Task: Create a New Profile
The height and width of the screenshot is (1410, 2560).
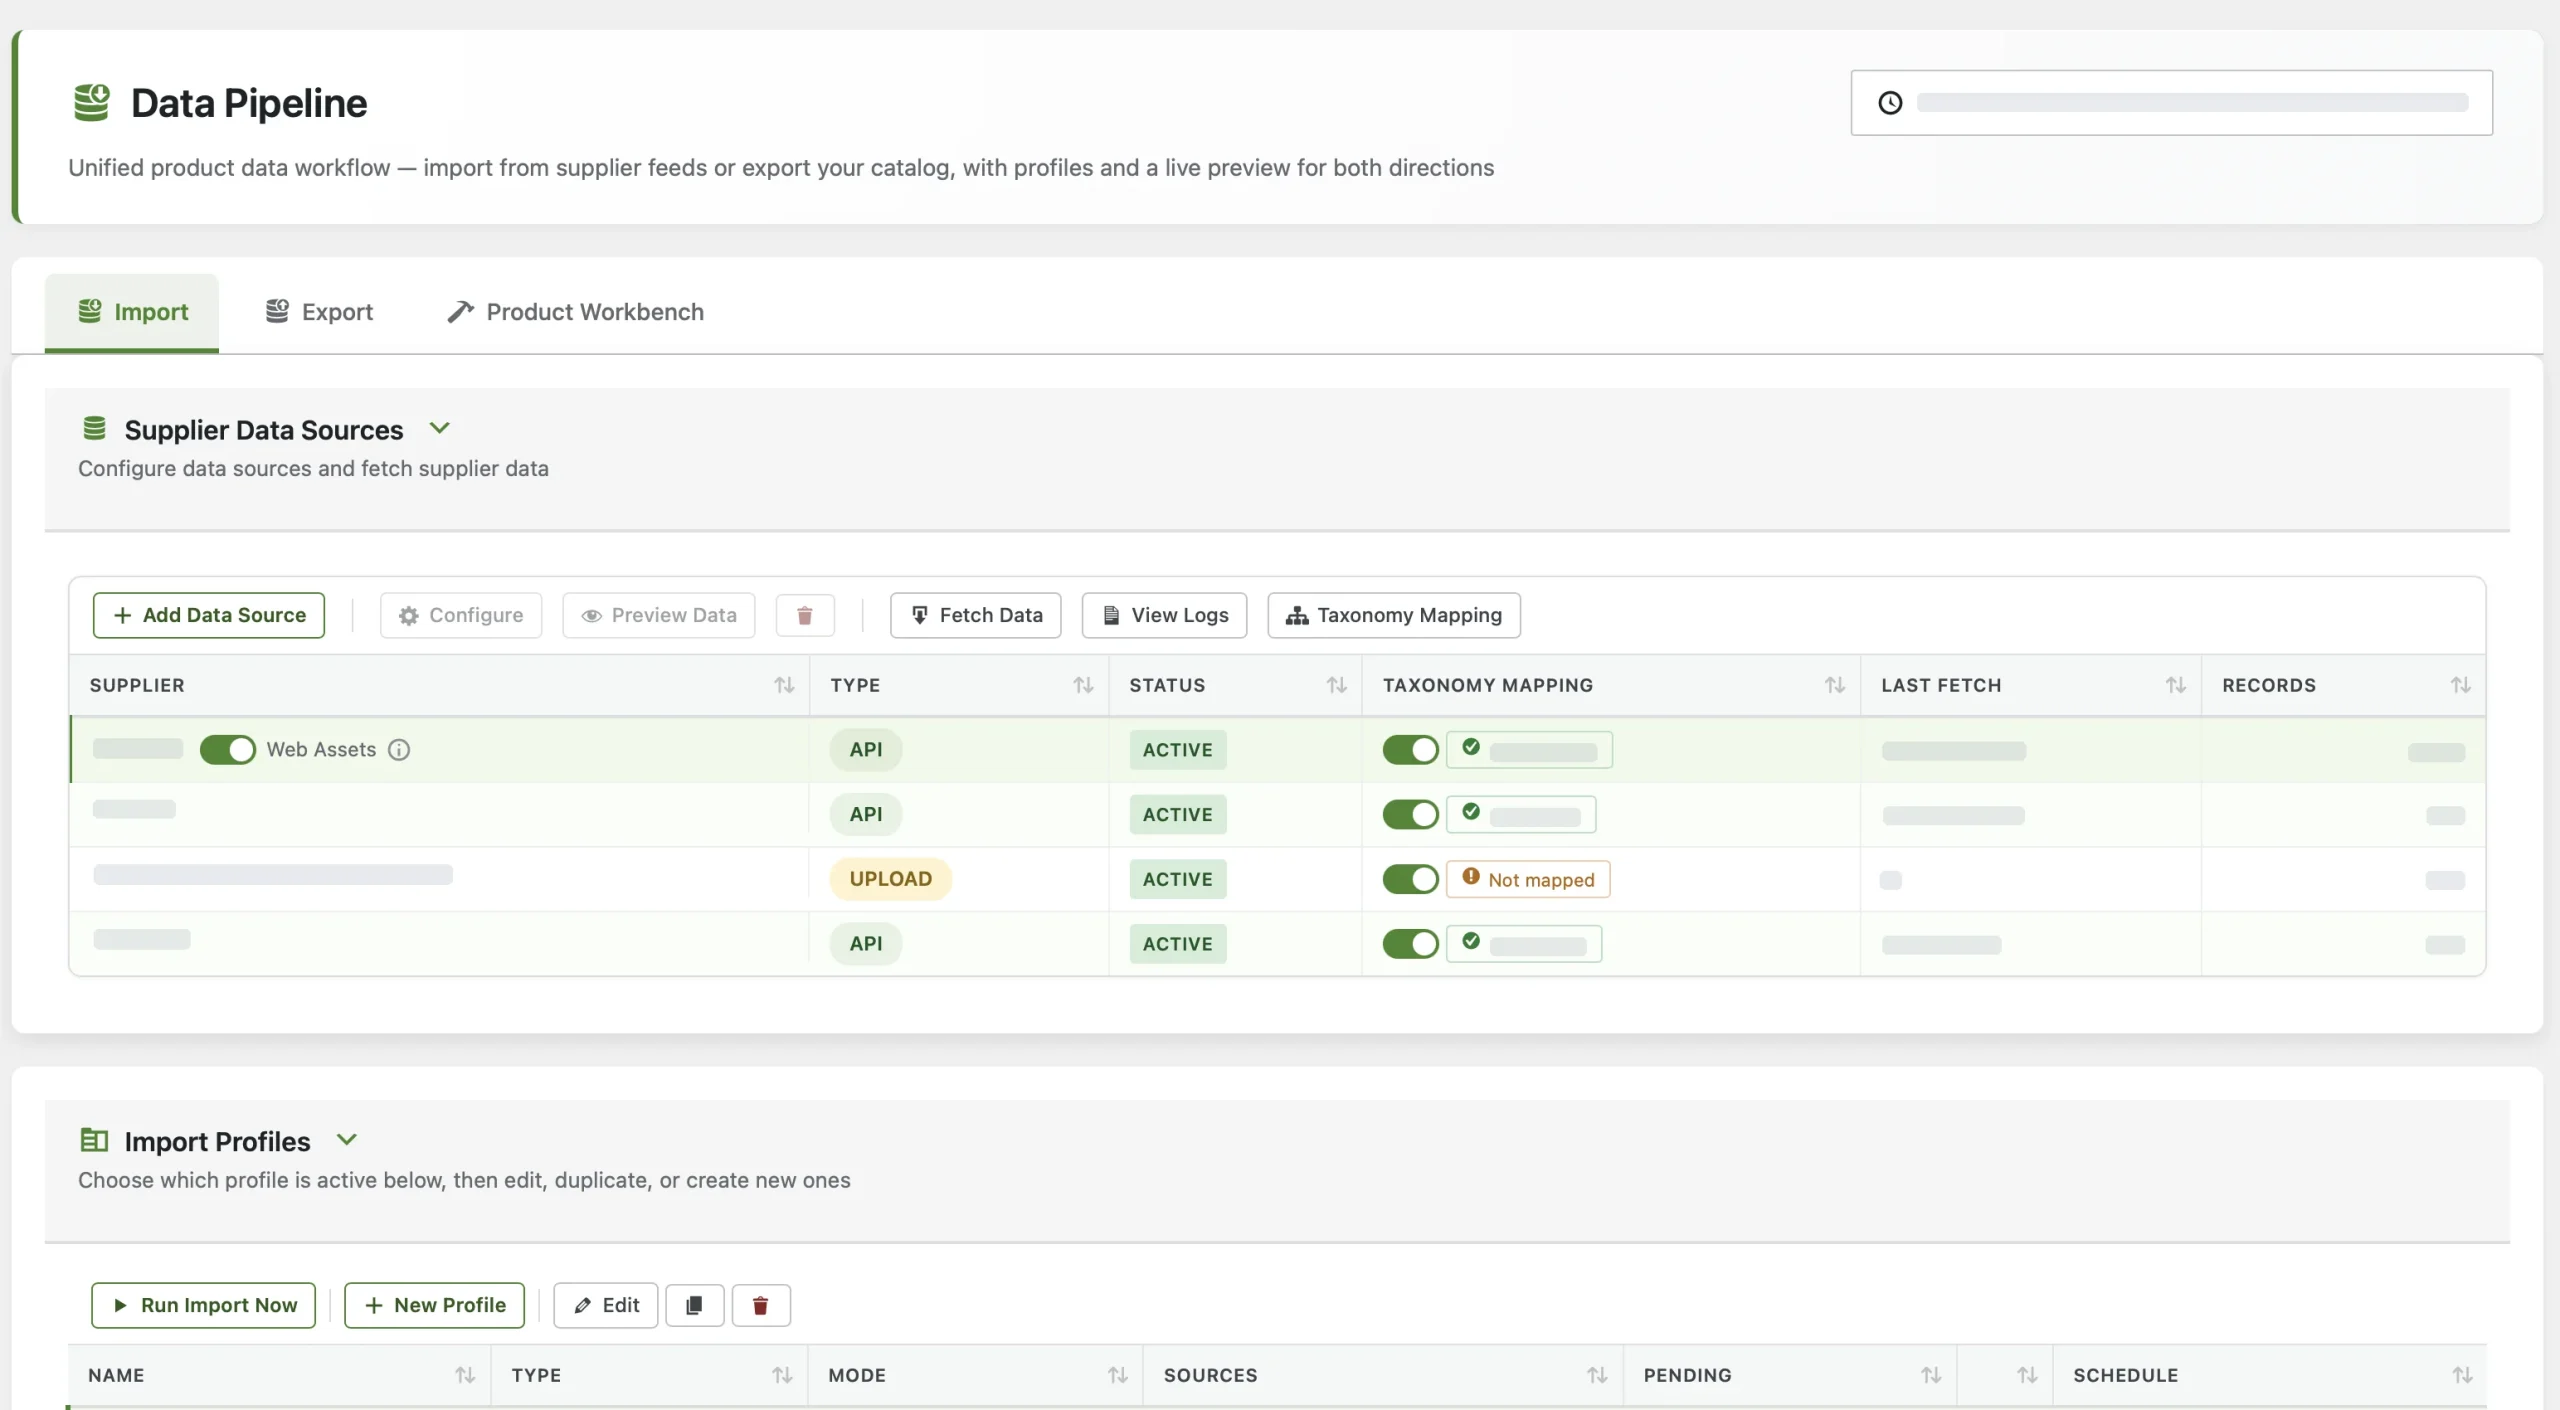Action: [435, 1305]
